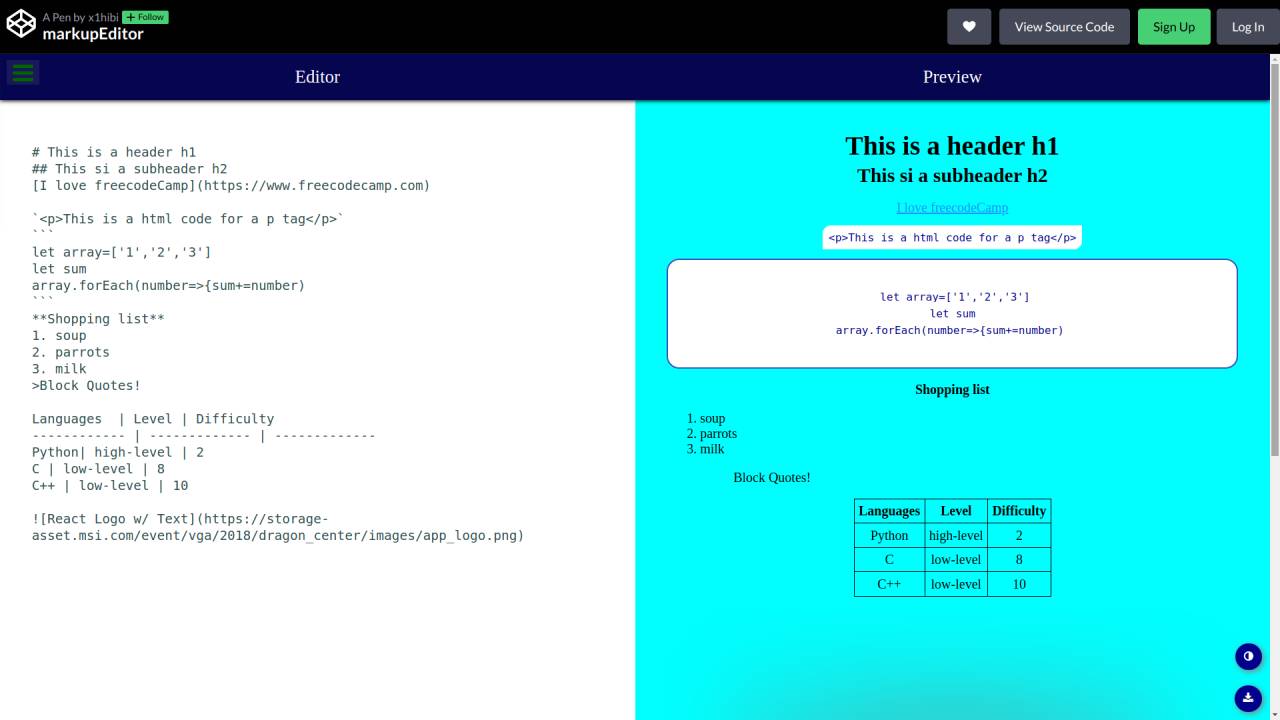This screenshot has height=720, width=1280.
Task: Click the 'high-level' table cell
Action: [x=956, y=536]
